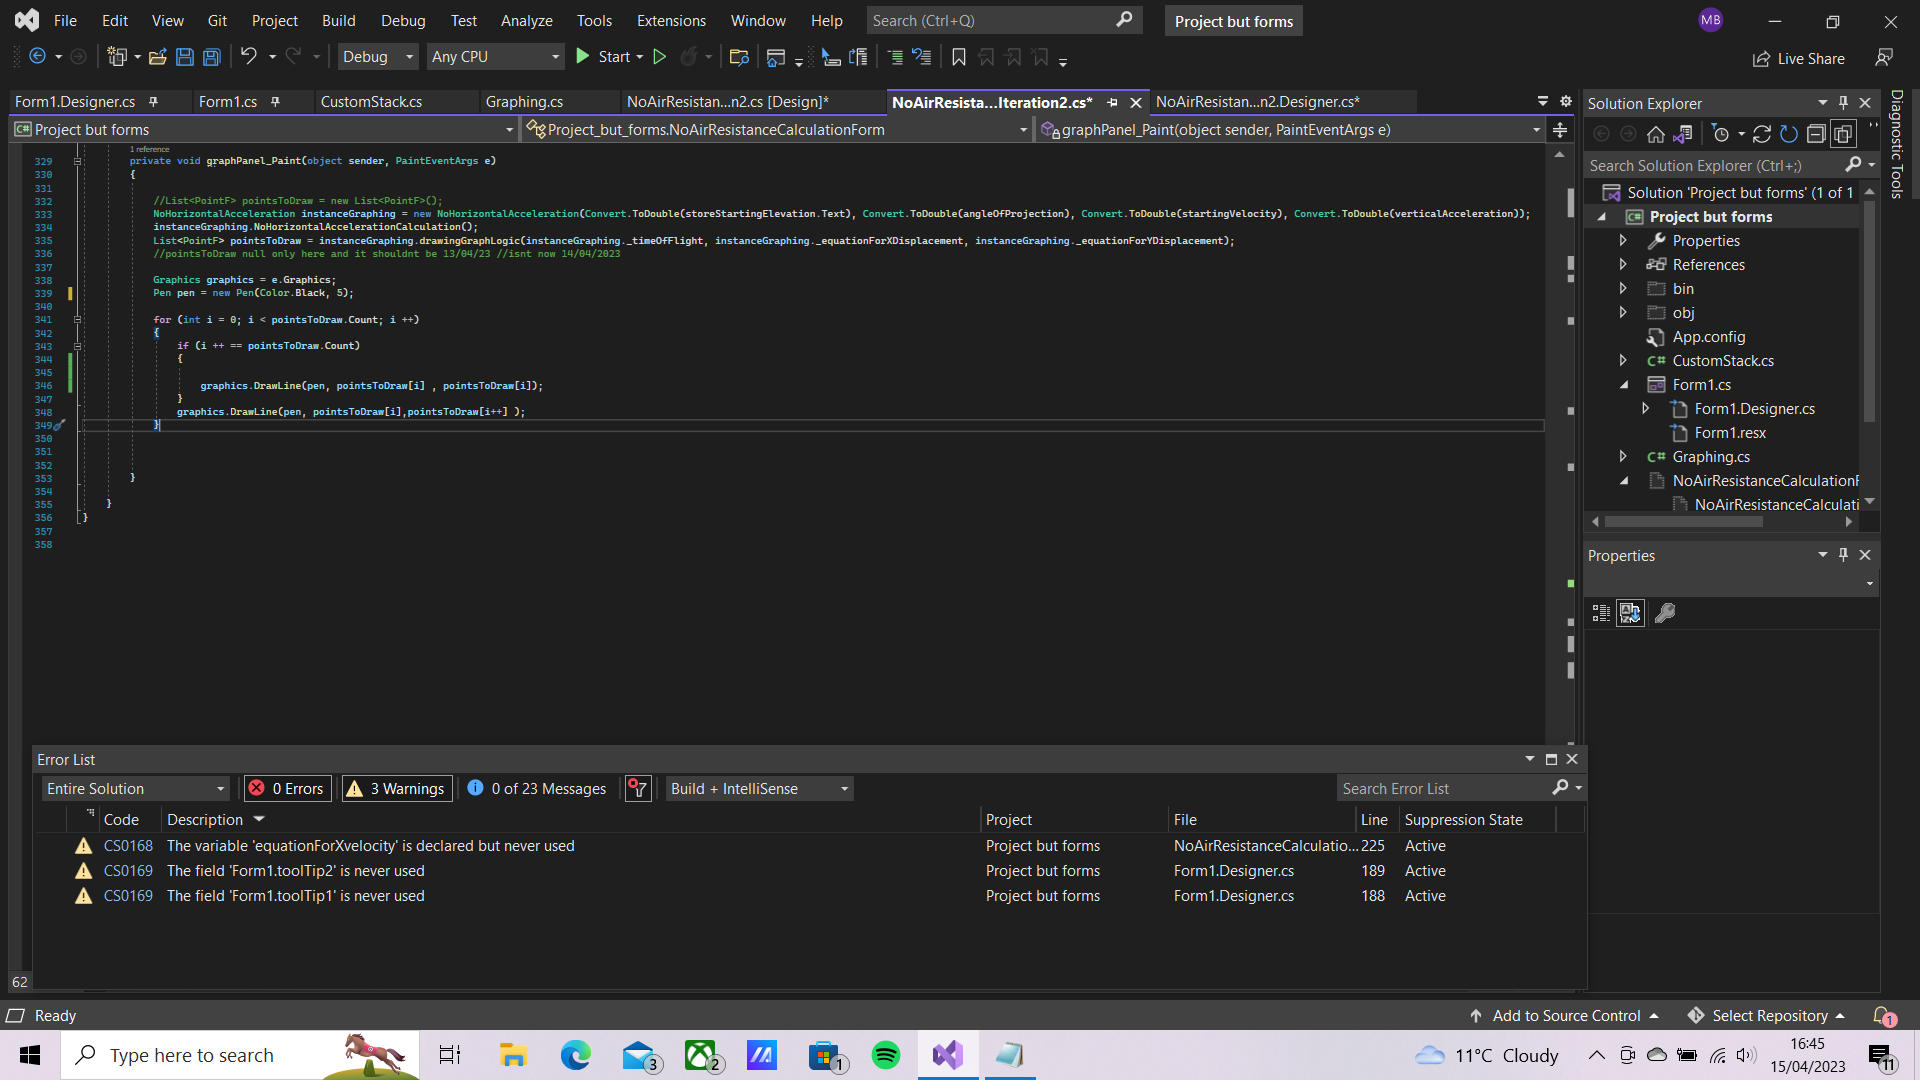Open Spotify from the taskbar
This screenshot has height=1080, width=1920.
point(885,1055)
